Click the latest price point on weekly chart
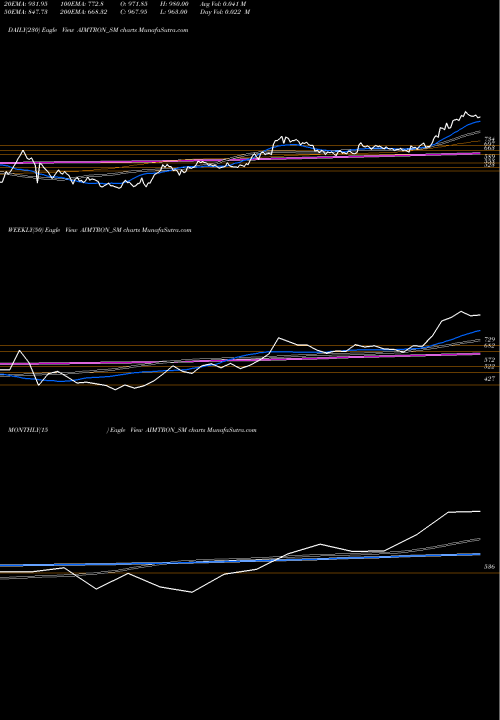500x720 pixels. coord(480,315)
